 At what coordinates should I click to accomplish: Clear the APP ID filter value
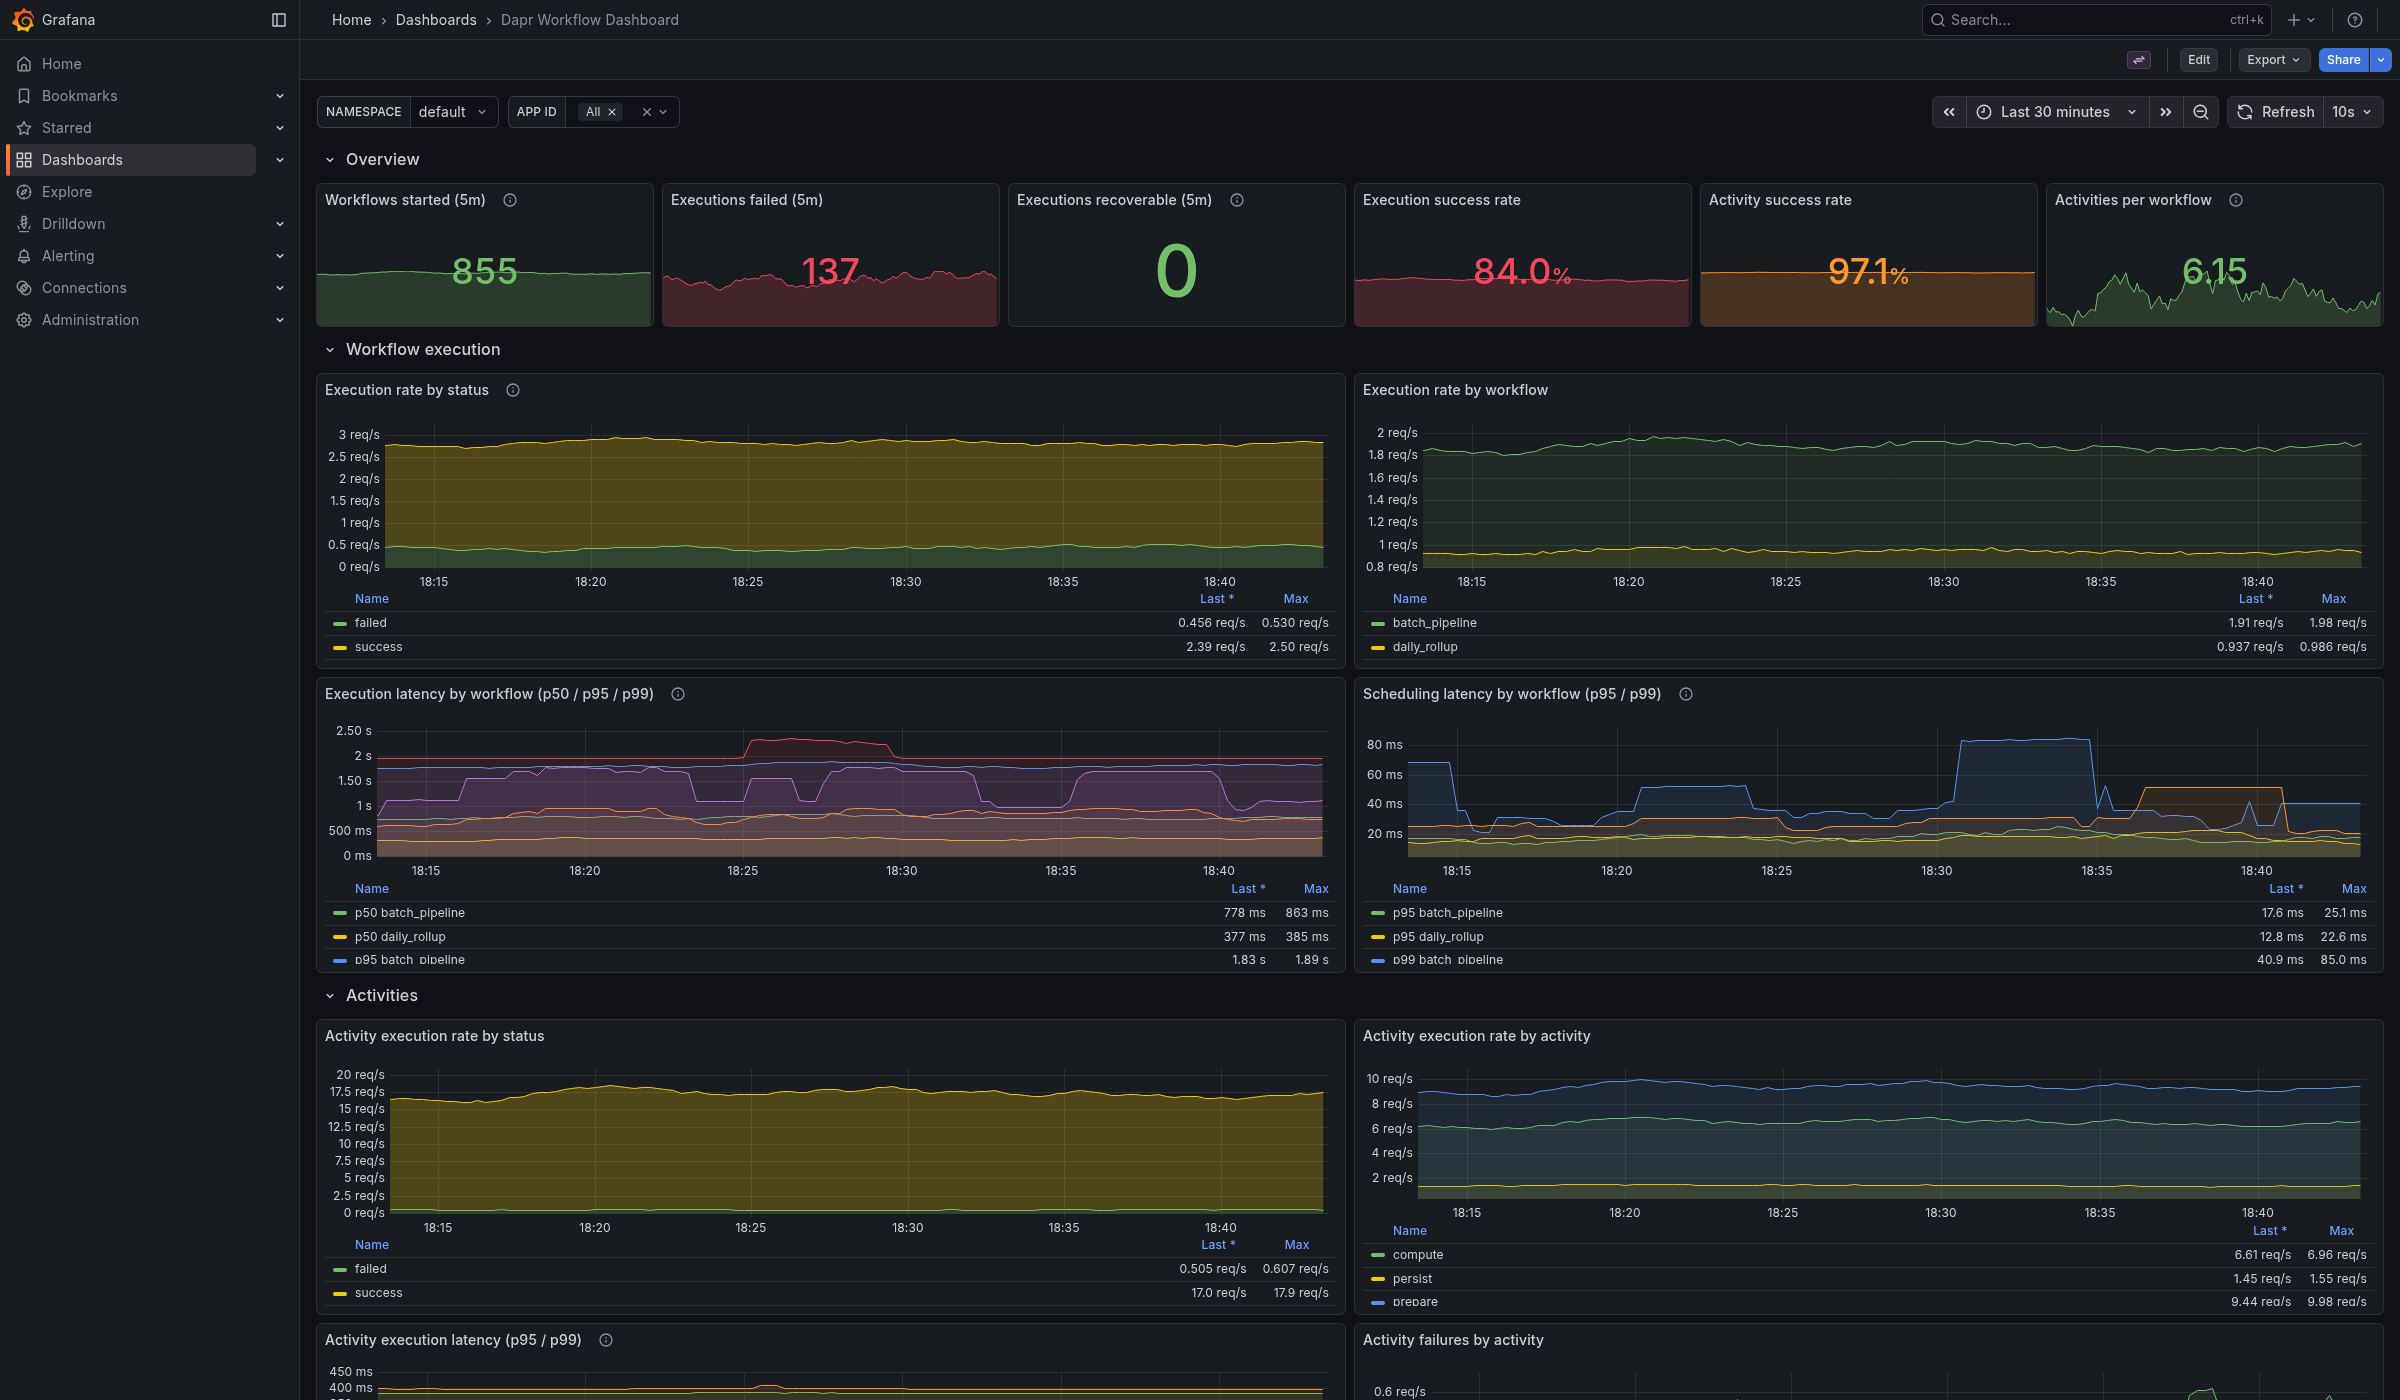point(646,112)
